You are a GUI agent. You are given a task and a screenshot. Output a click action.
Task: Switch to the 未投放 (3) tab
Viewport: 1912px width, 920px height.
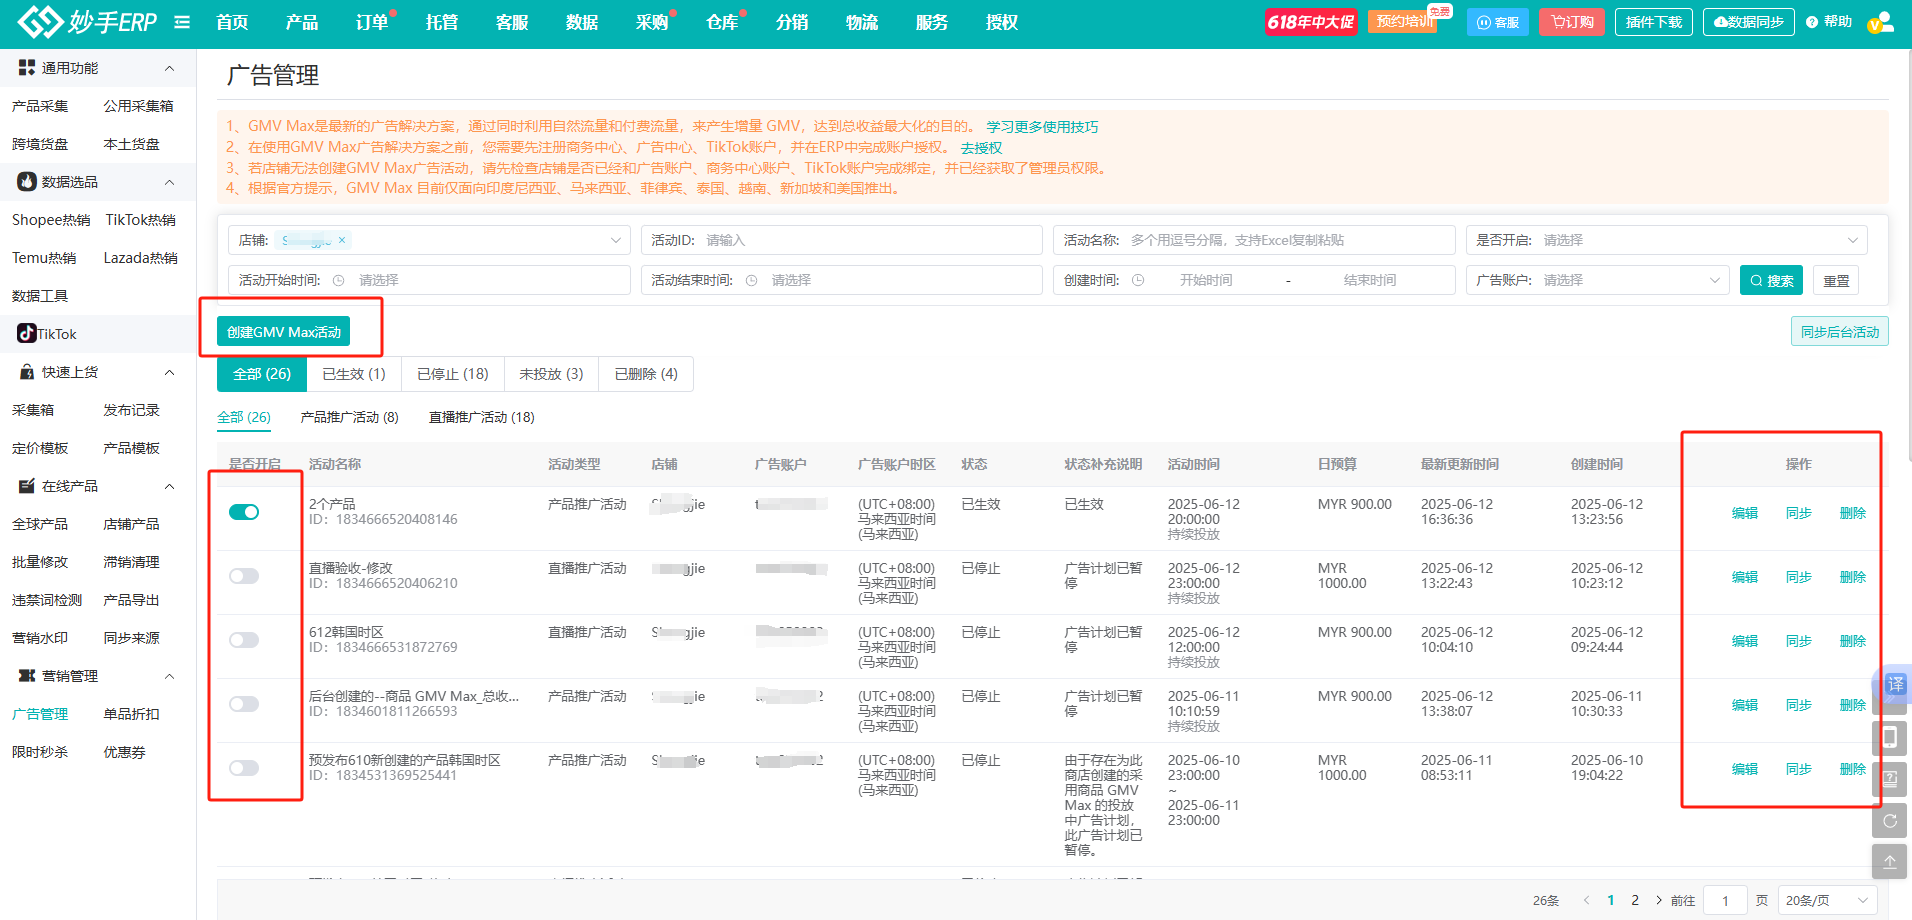tap(551, 374)
